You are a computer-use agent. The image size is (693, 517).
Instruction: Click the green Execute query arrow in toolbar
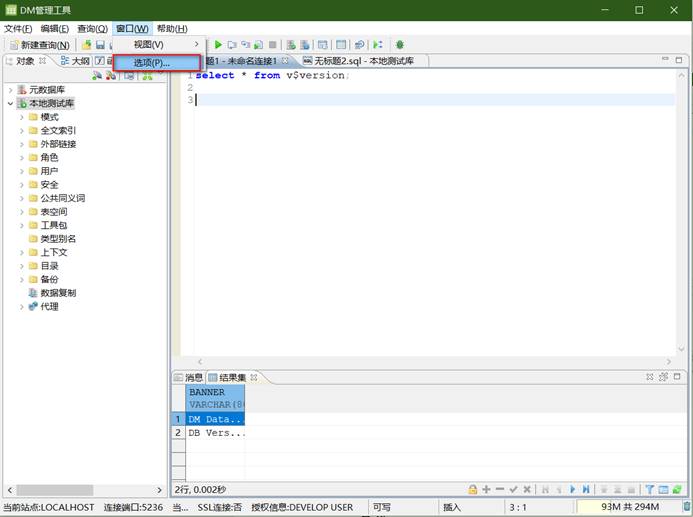[218, 45]
